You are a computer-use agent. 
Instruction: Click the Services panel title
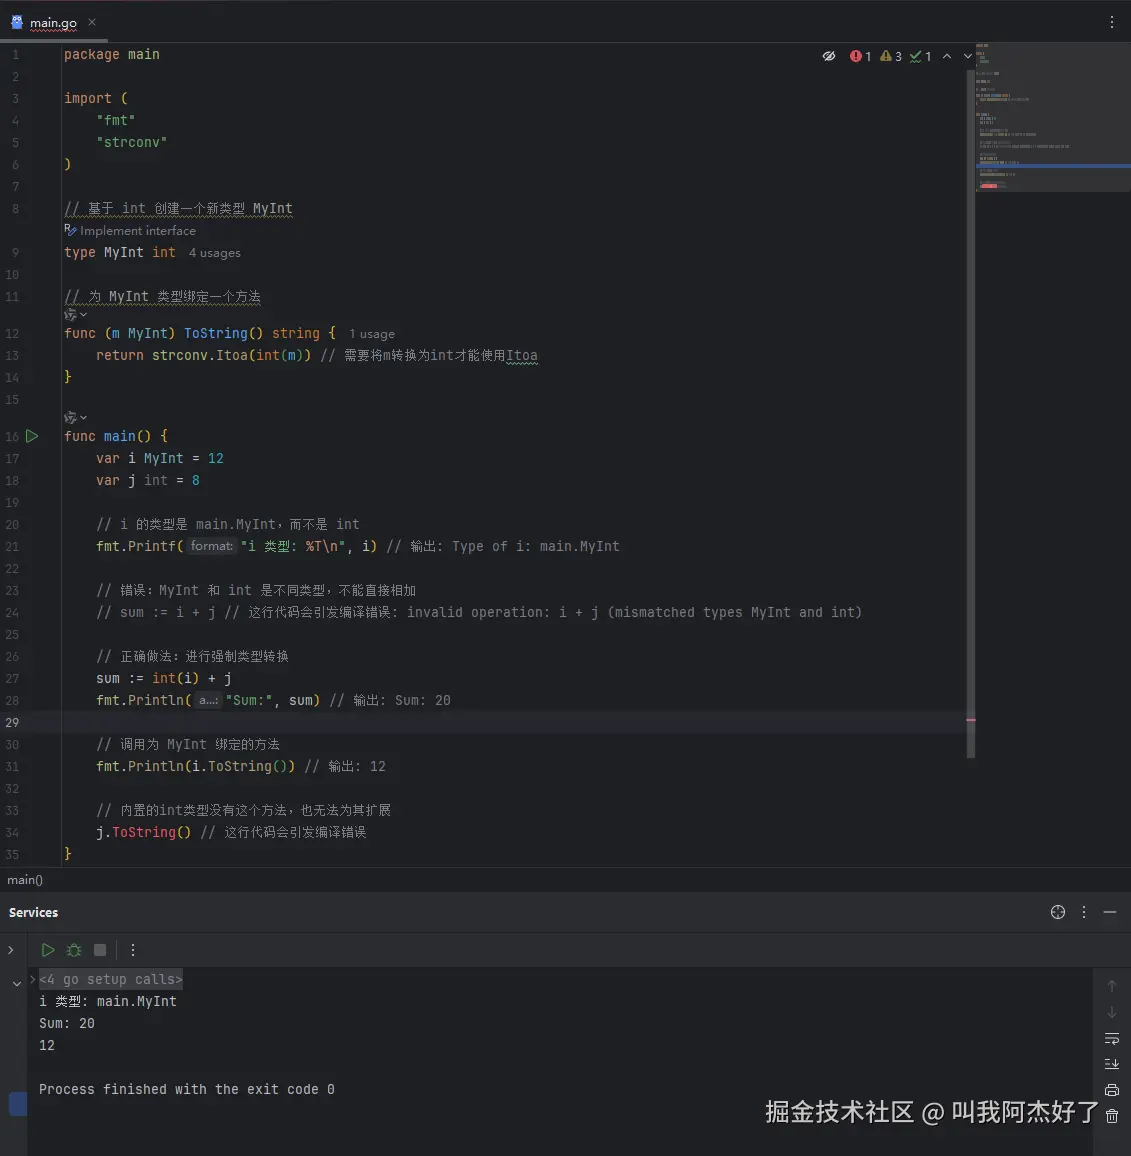[x=33, y=913]
